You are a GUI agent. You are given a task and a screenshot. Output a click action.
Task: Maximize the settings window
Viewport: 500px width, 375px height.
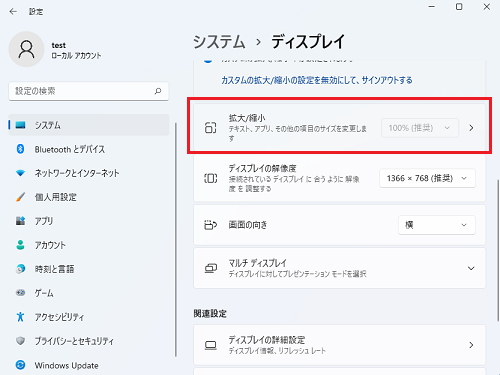point(459,6)
